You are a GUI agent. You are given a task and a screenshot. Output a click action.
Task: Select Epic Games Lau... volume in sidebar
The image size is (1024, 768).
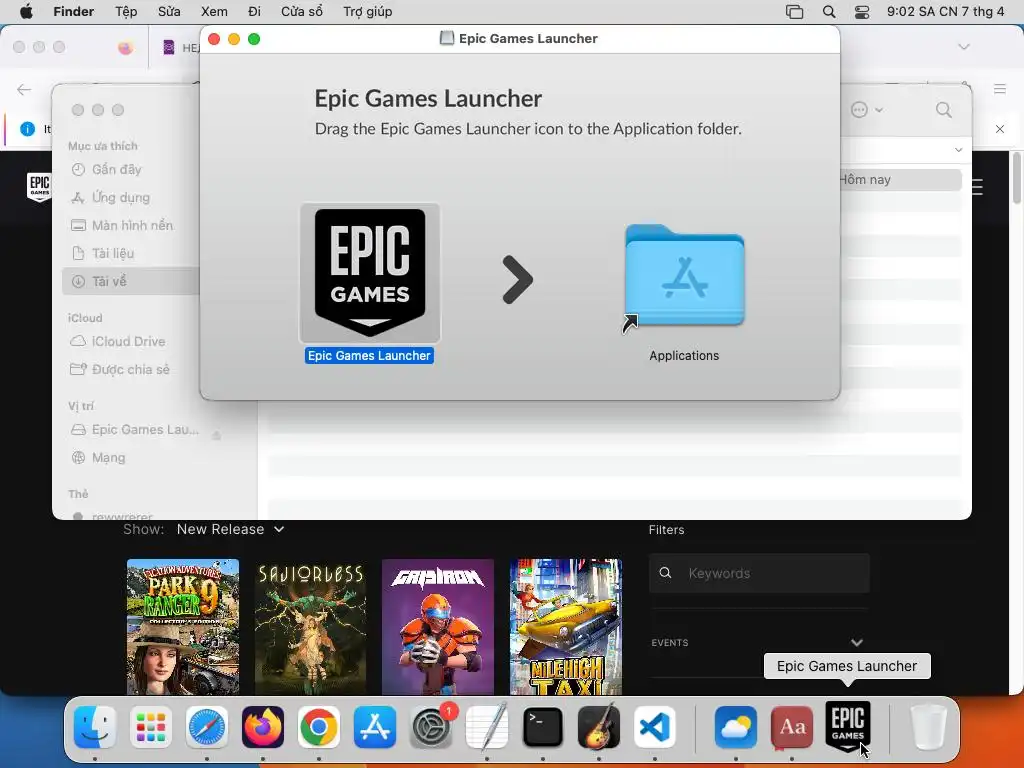tap(135, 430)
